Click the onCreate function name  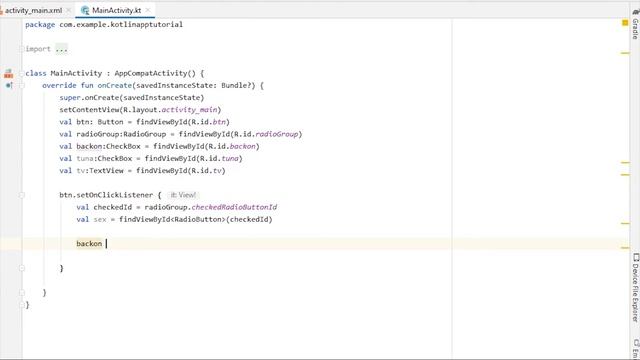[x=115, y=85]
